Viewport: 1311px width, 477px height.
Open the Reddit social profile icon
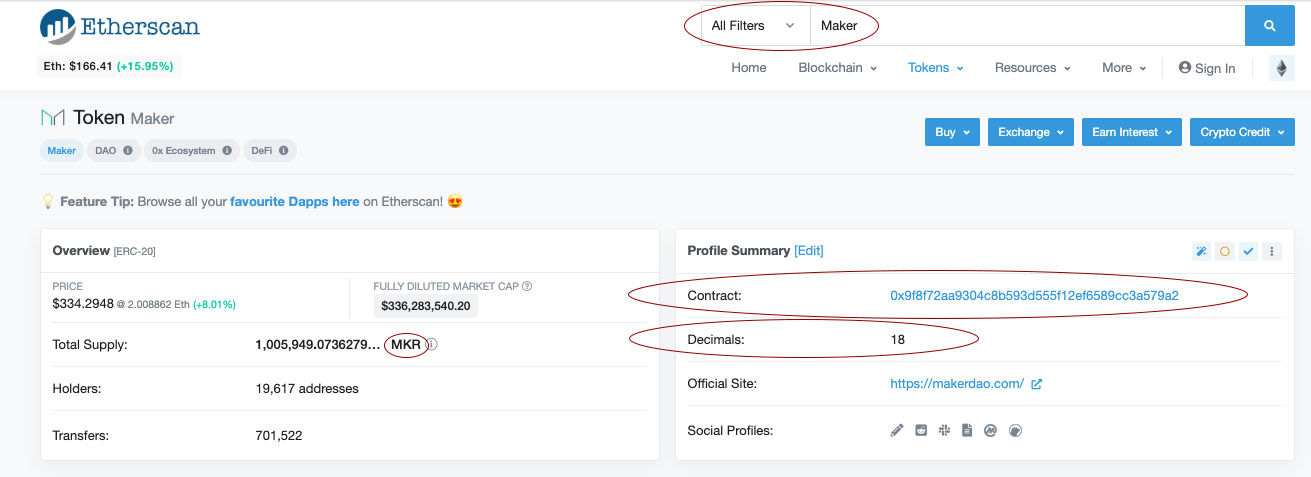[921, 431]
